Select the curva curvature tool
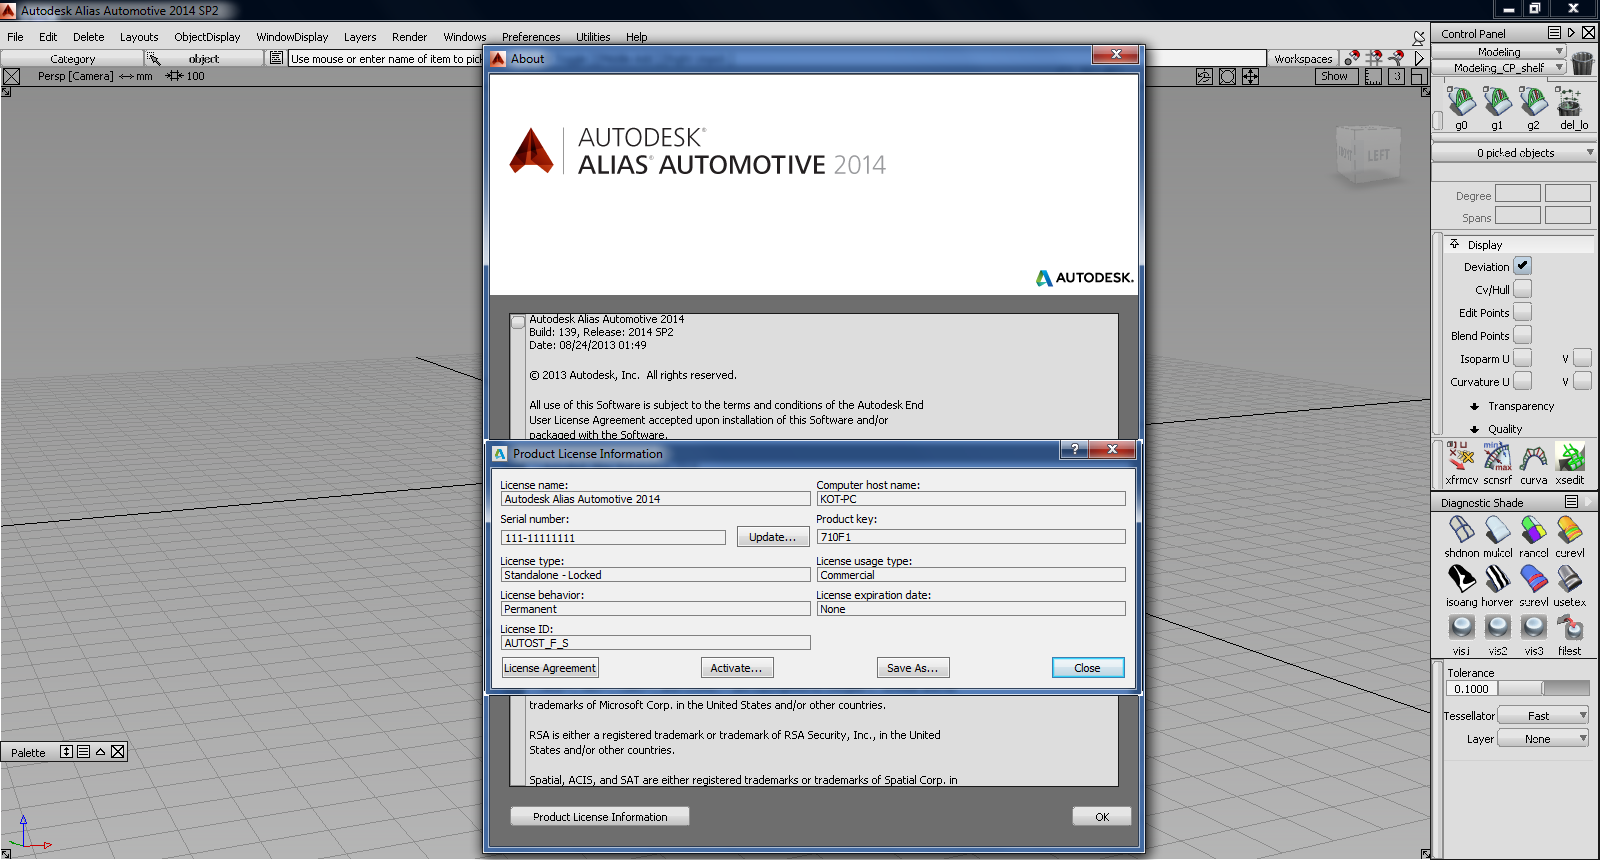 pyautogui.click(x=1533, y=457)
